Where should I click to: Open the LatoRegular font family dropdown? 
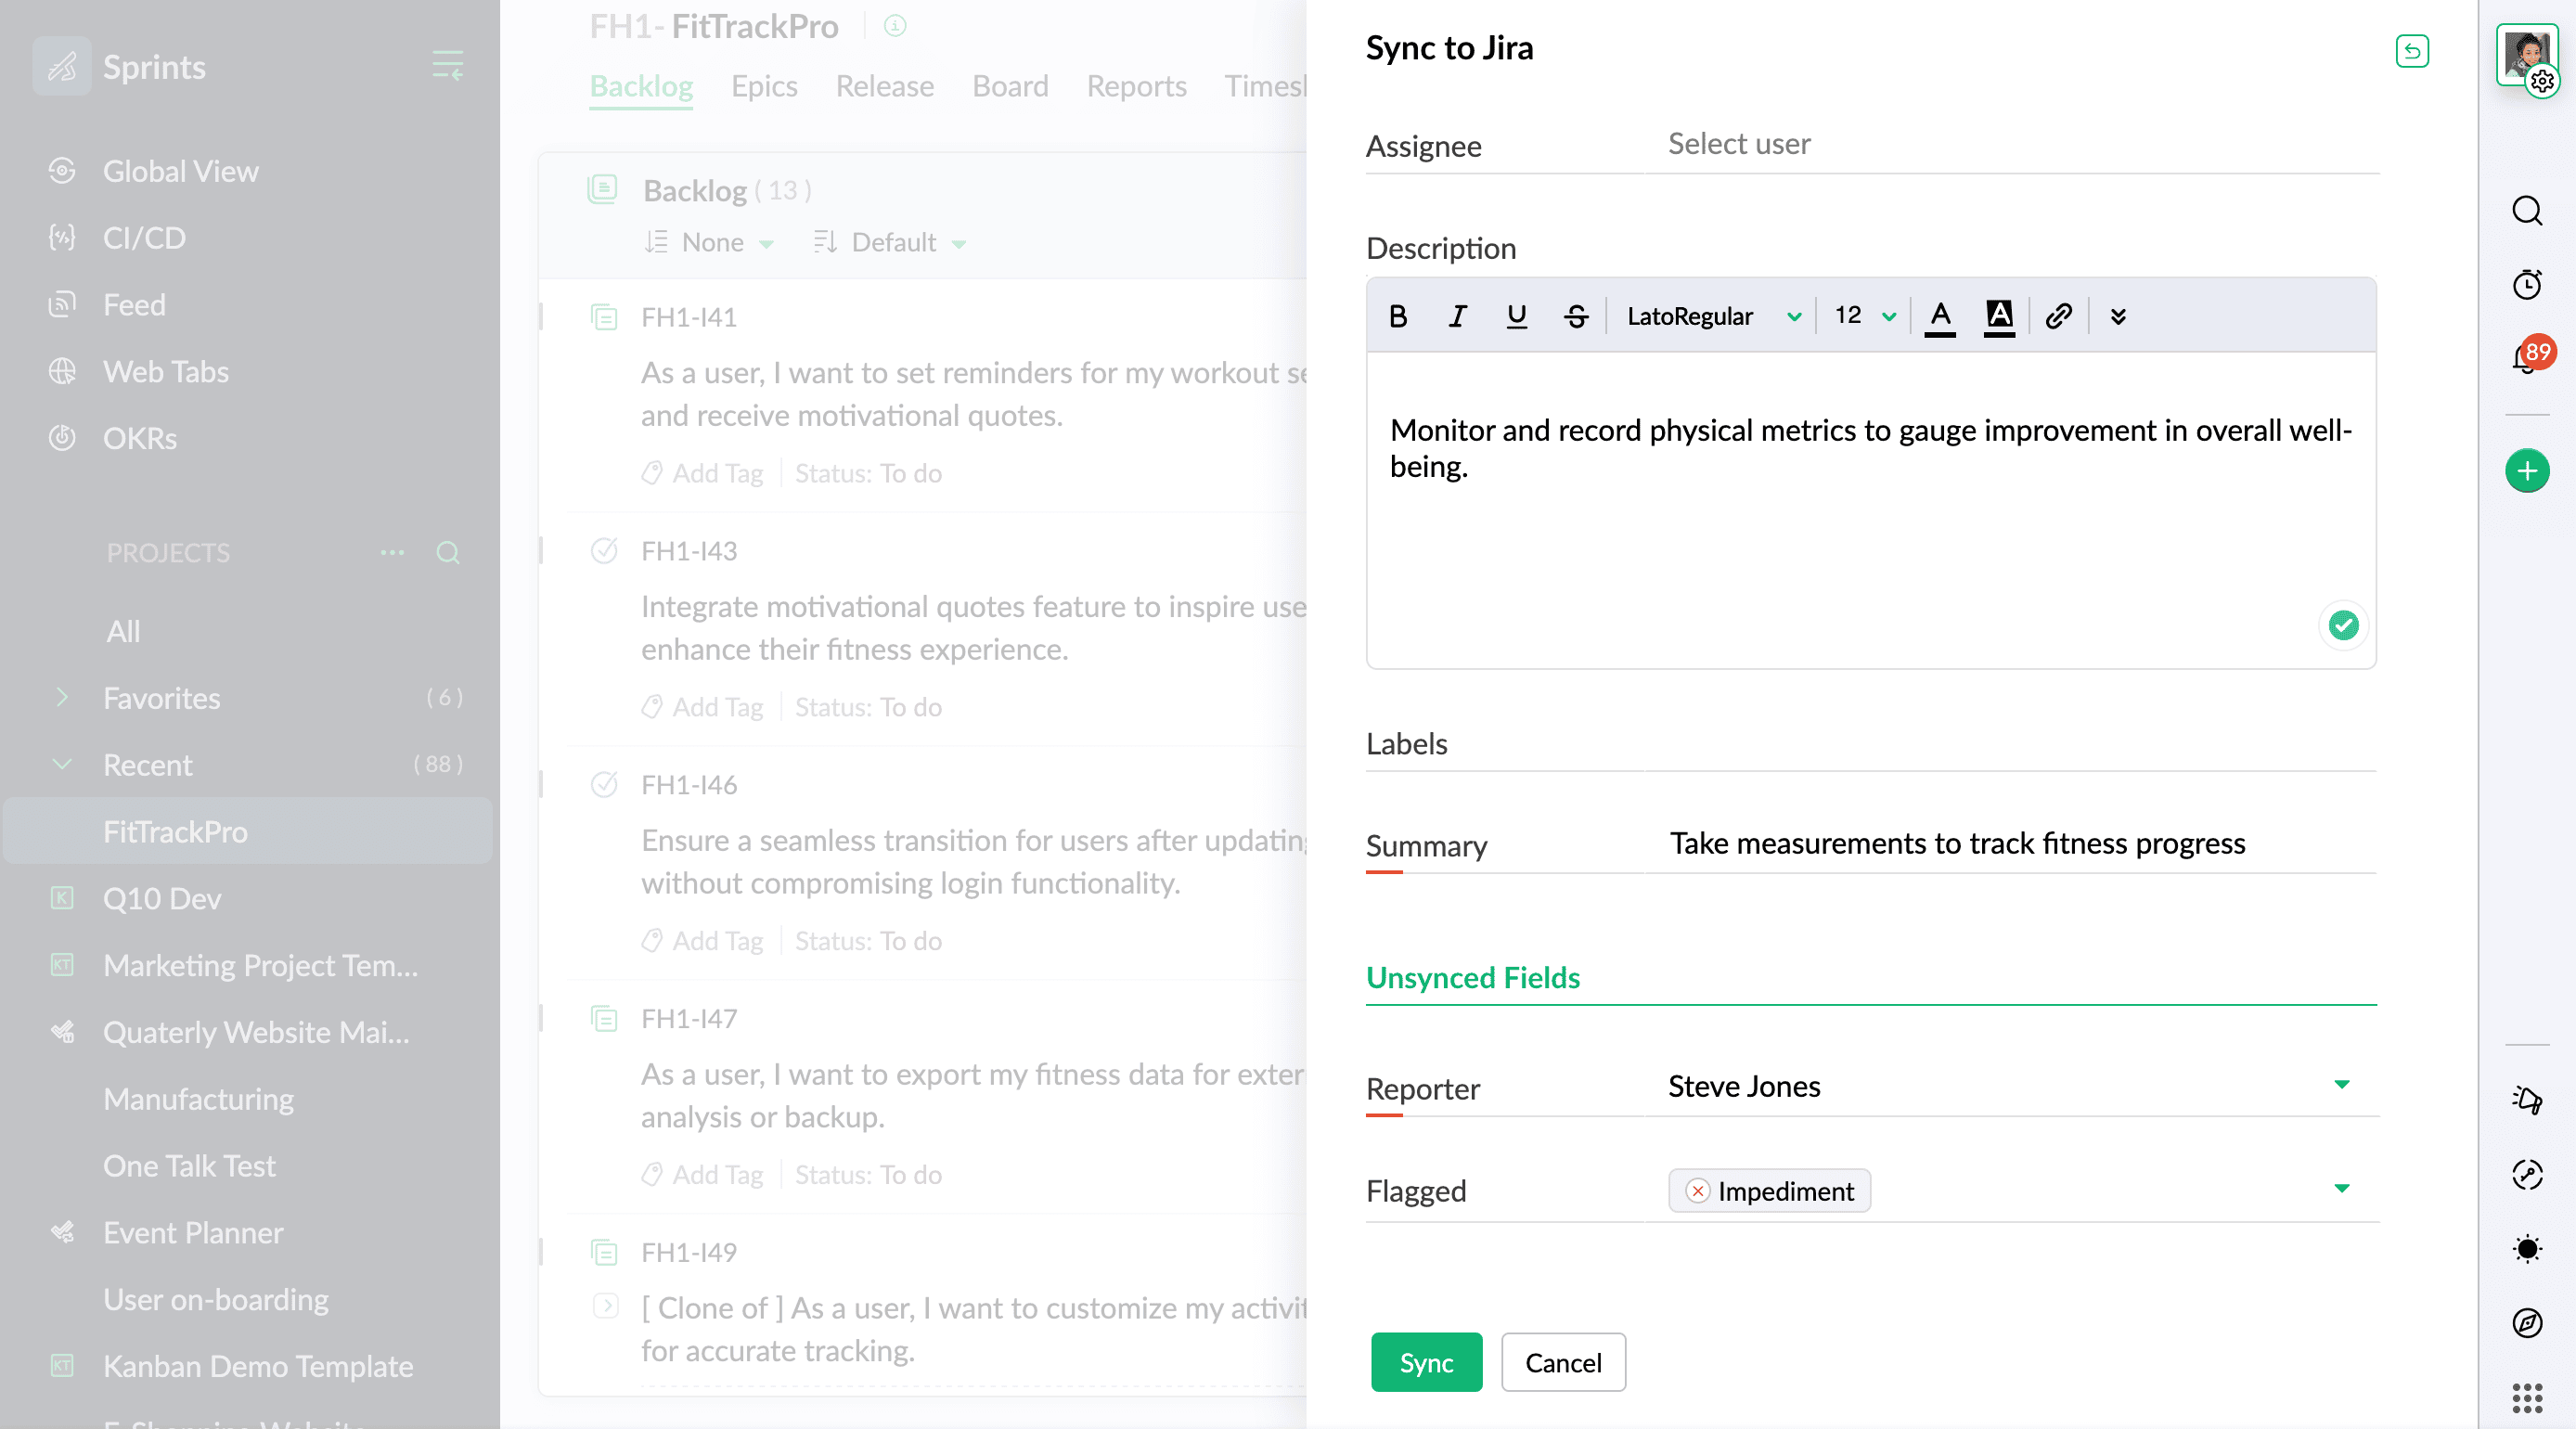click(1712, 317)
